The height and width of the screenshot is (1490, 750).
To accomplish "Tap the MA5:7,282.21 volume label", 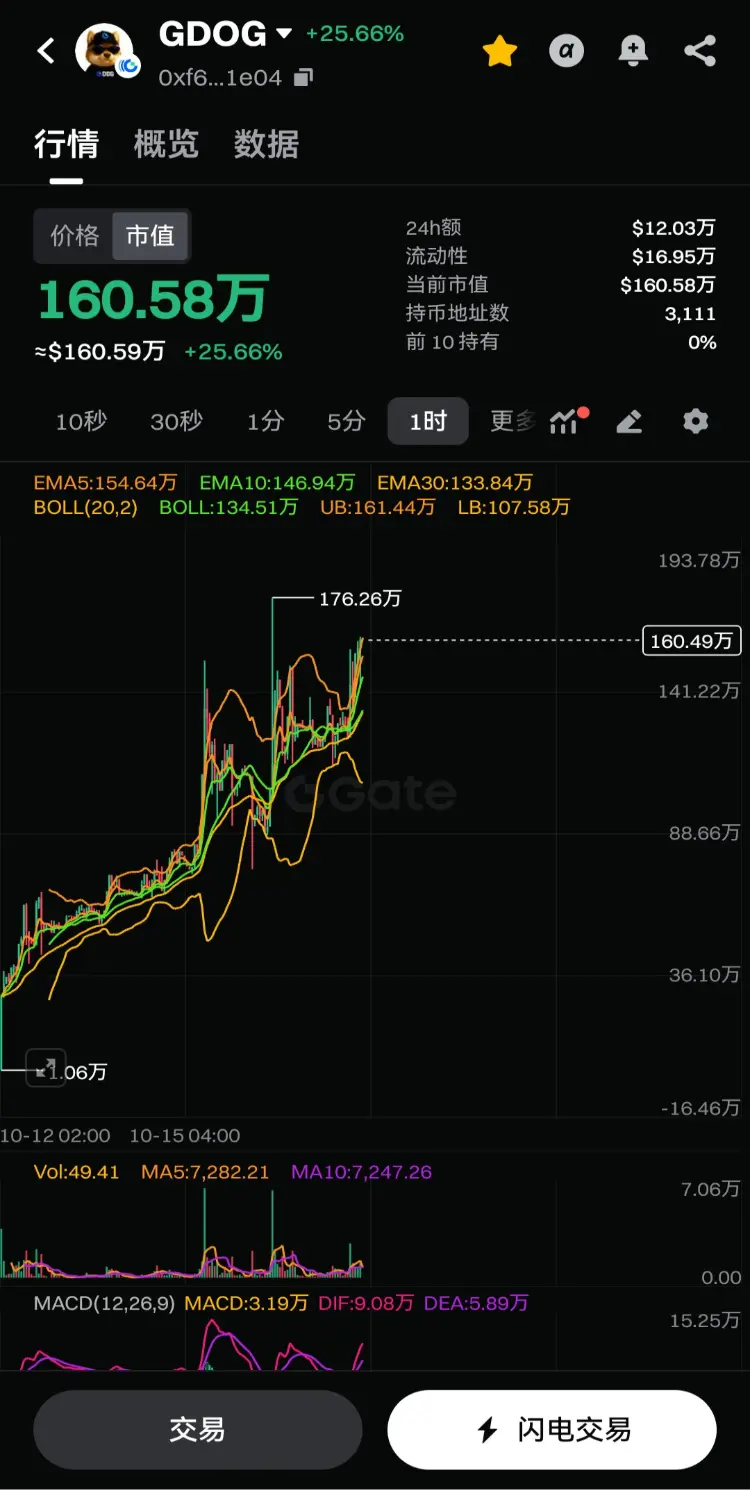I will point(206,1172).
